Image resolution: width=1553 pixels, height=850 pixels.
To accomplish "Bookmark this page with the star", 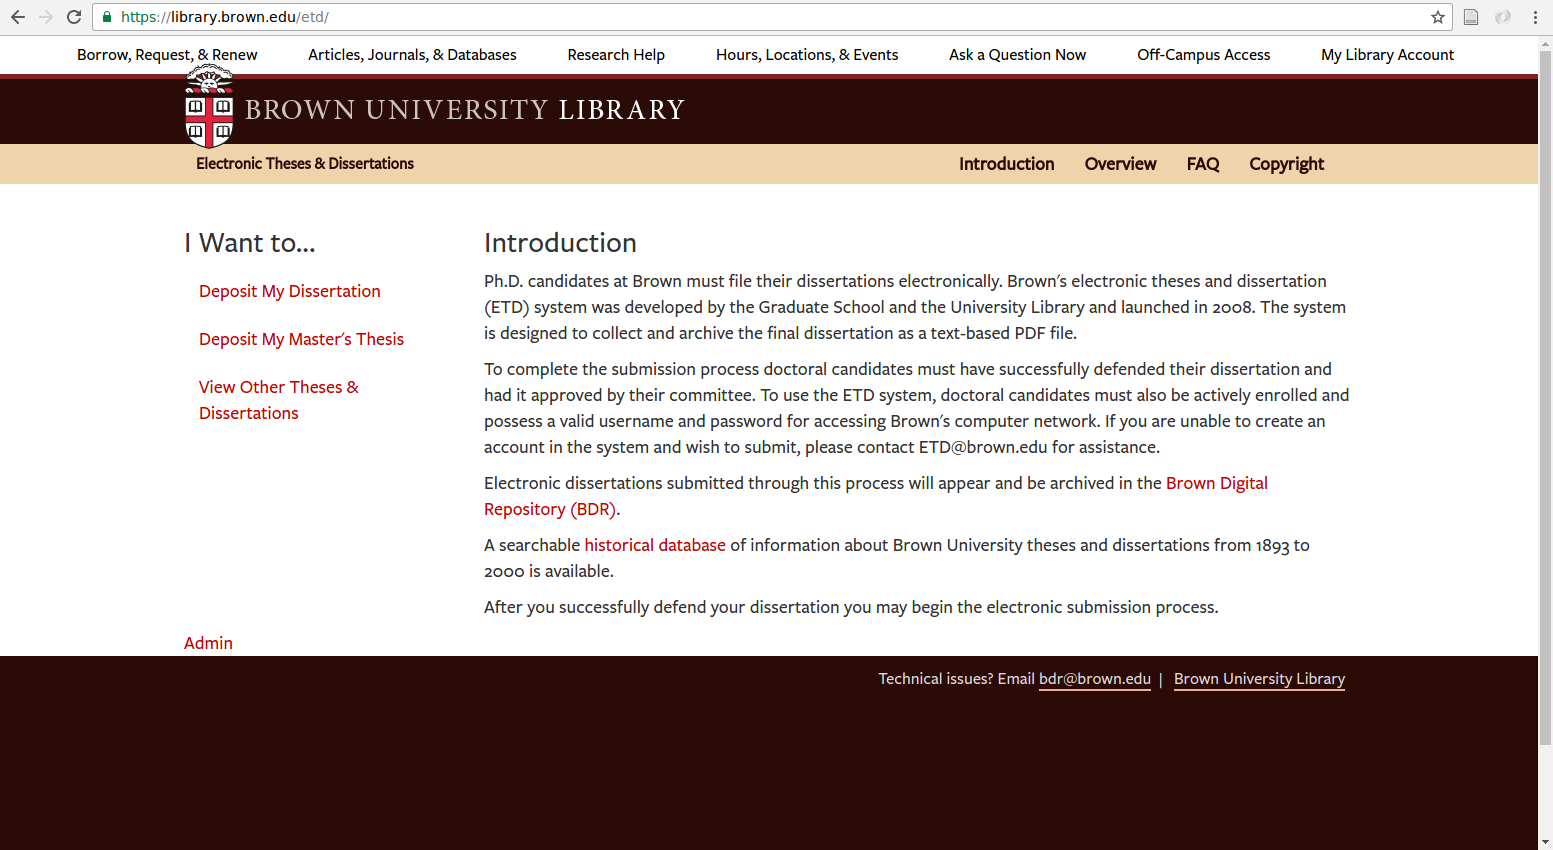I will coord(1438,17).
